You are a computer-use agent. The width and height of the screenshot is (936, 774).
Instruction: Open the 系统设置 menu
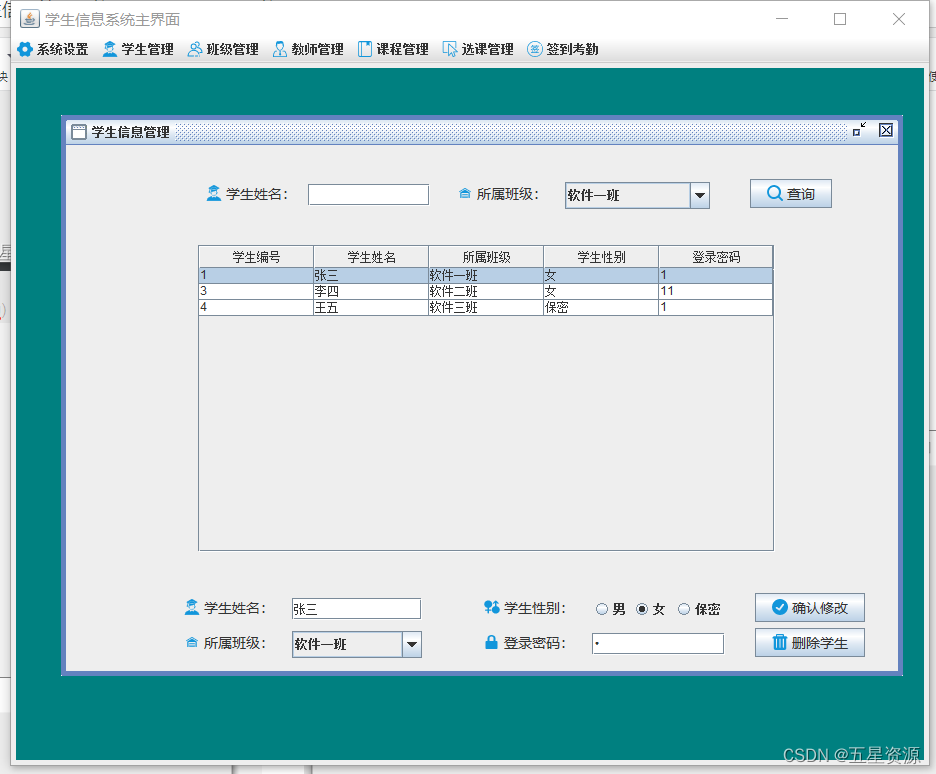[x=53, y=49]
